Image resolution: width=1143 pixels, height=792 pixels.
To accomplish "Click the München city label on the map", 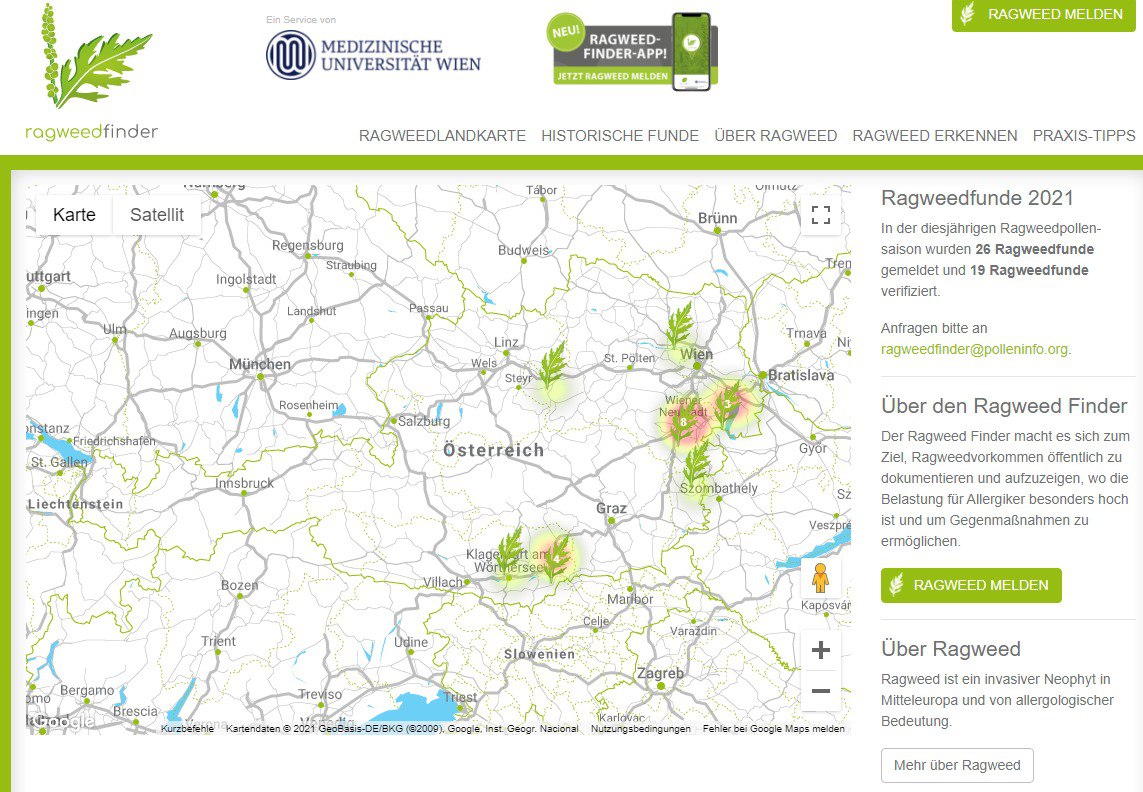I will point(260,364).
